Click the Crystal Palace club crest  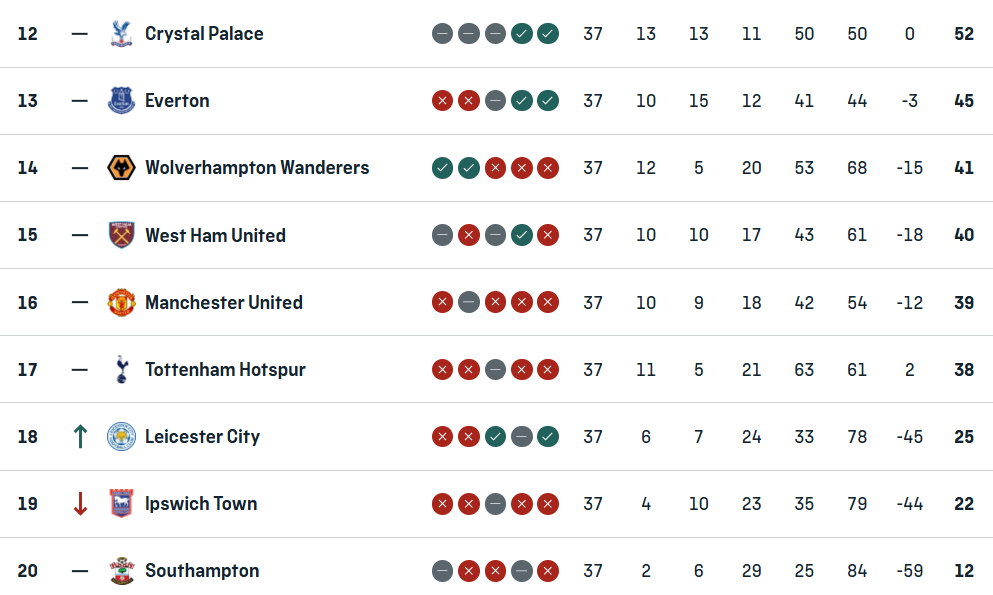121,34
